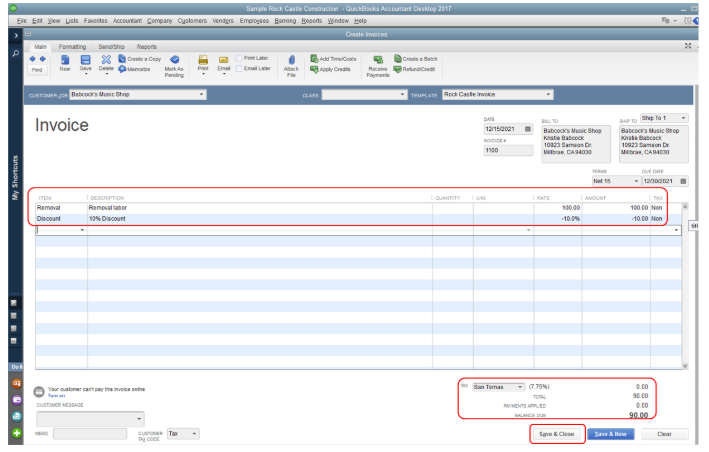Click the Bill To address box
The image size is (709, 452).
576,144
